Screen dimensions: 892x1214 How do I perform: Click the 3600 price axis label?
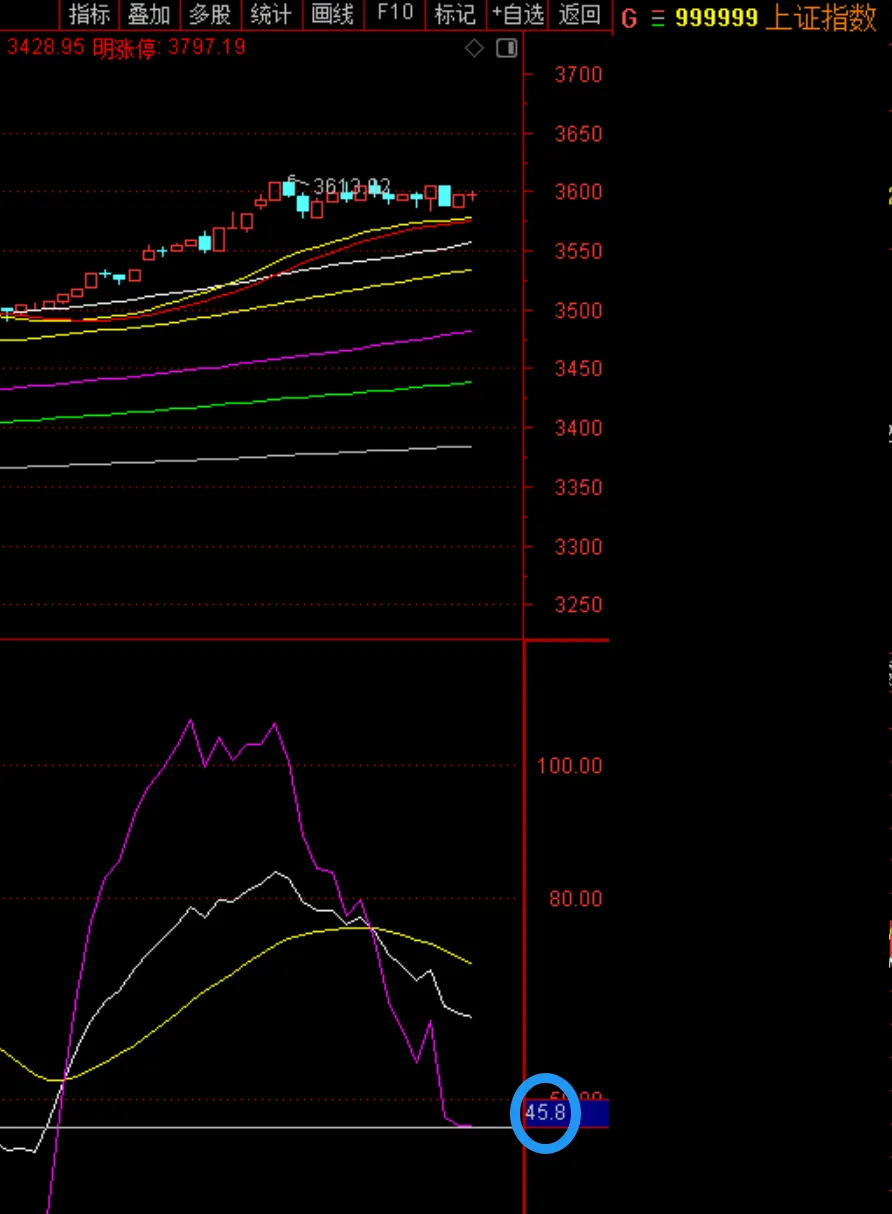[578, 192]
